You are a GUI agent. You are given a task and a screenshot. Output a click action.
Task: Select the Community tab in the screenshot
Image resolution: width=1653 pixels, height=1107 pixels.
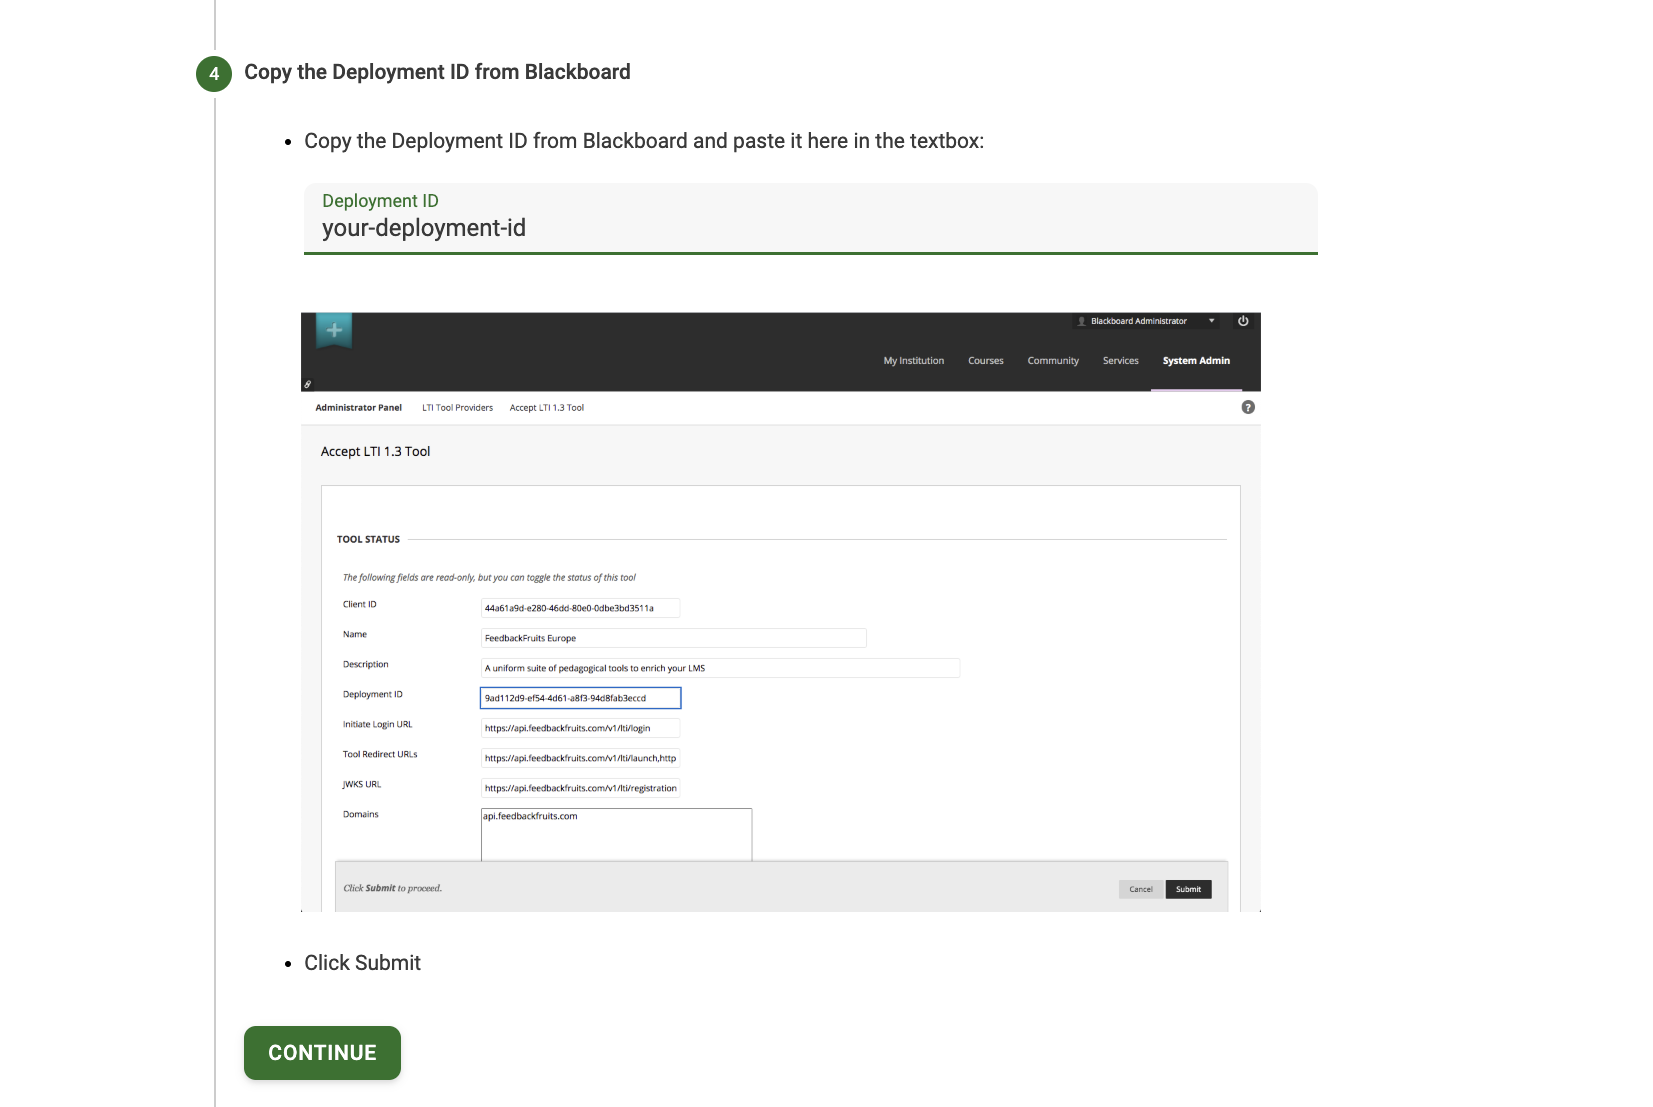[1053, 361]
